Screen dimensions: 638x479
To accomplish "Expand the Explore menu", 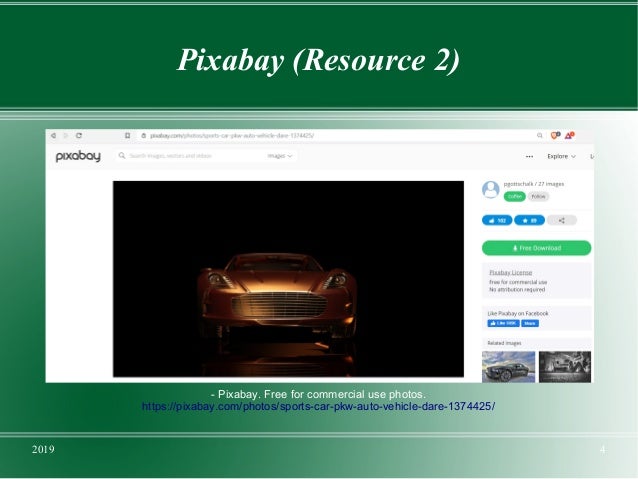I will 562,156.
